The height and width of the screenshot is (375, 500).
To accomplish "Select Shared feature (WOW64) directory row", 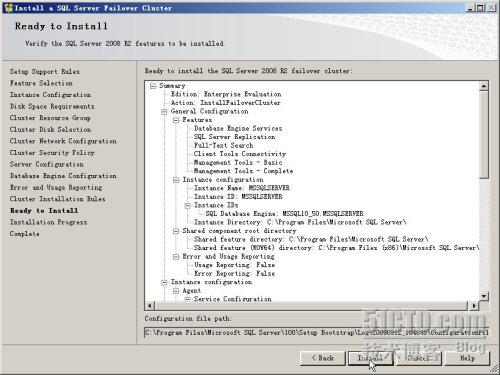I will coord(336,248).
